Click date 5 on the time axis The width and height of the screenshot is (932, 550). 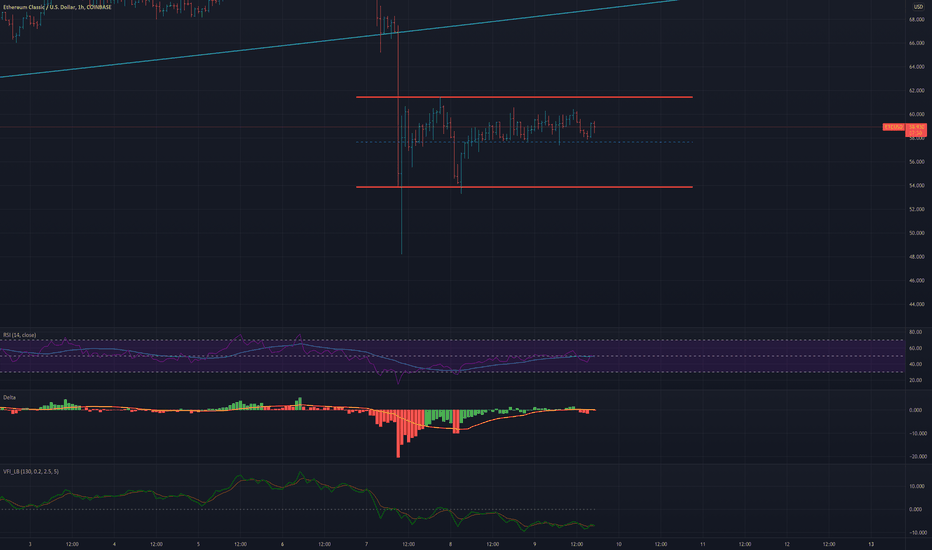(198, 544)
